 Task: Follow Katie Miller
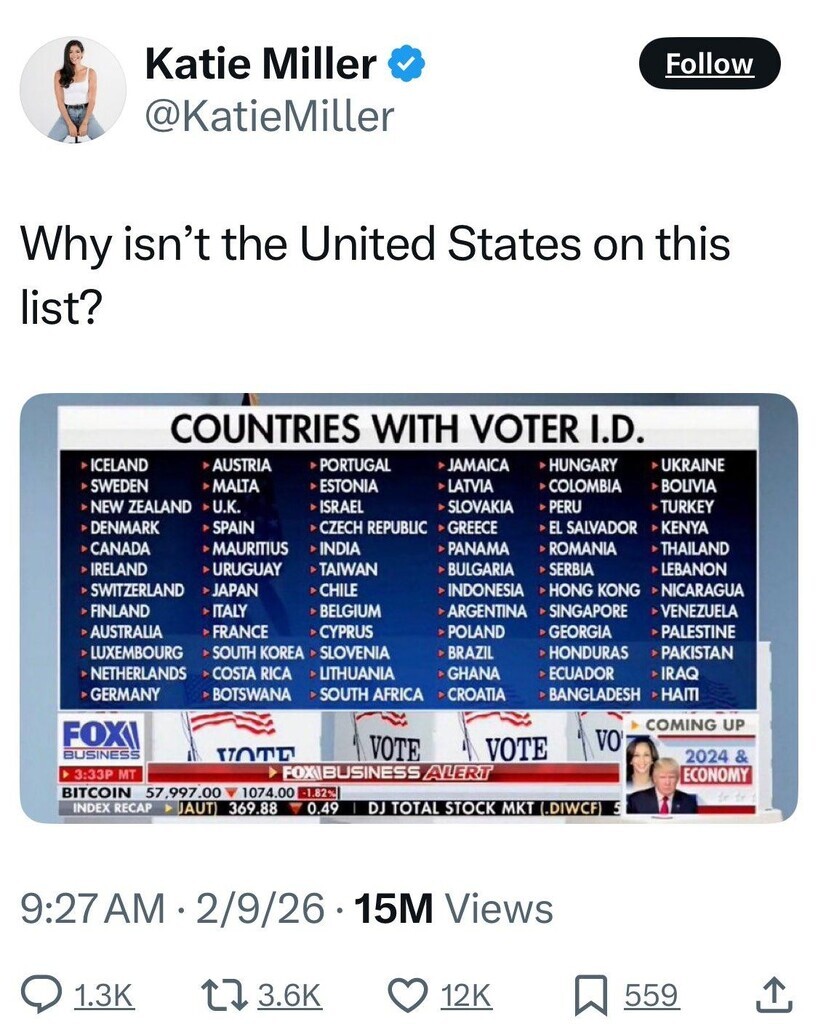(709, 64)
